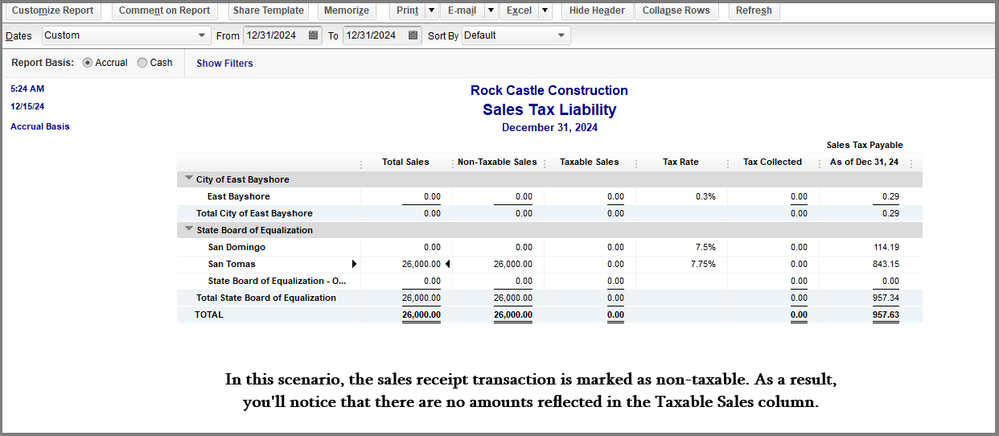Click the Sales Tax Liability report title

(549, 110)
